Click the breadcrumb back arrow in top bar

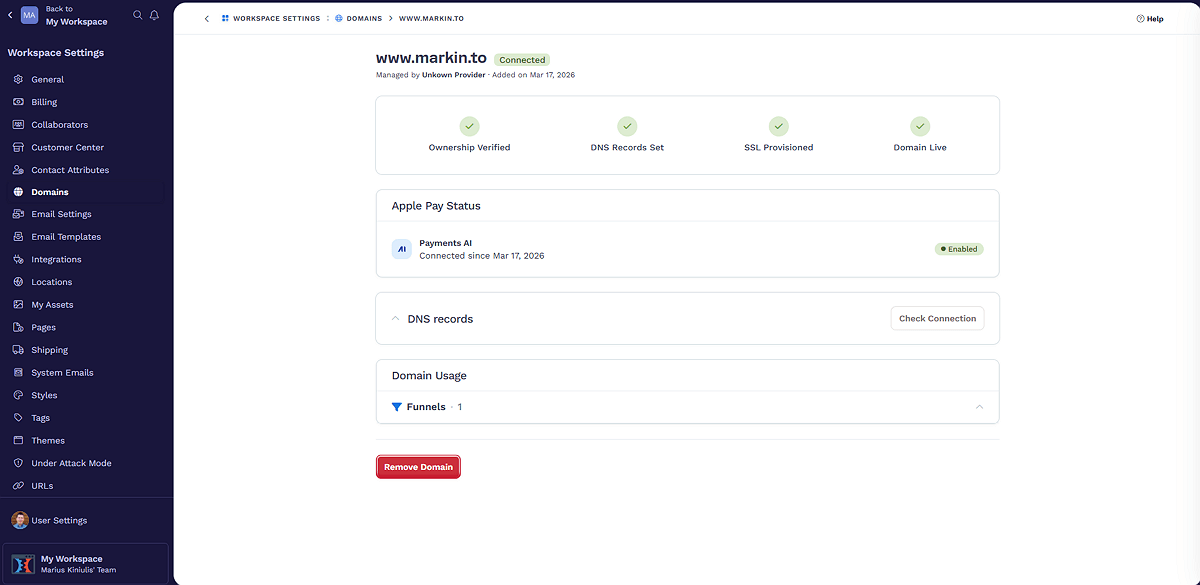[x=207, y=19]
